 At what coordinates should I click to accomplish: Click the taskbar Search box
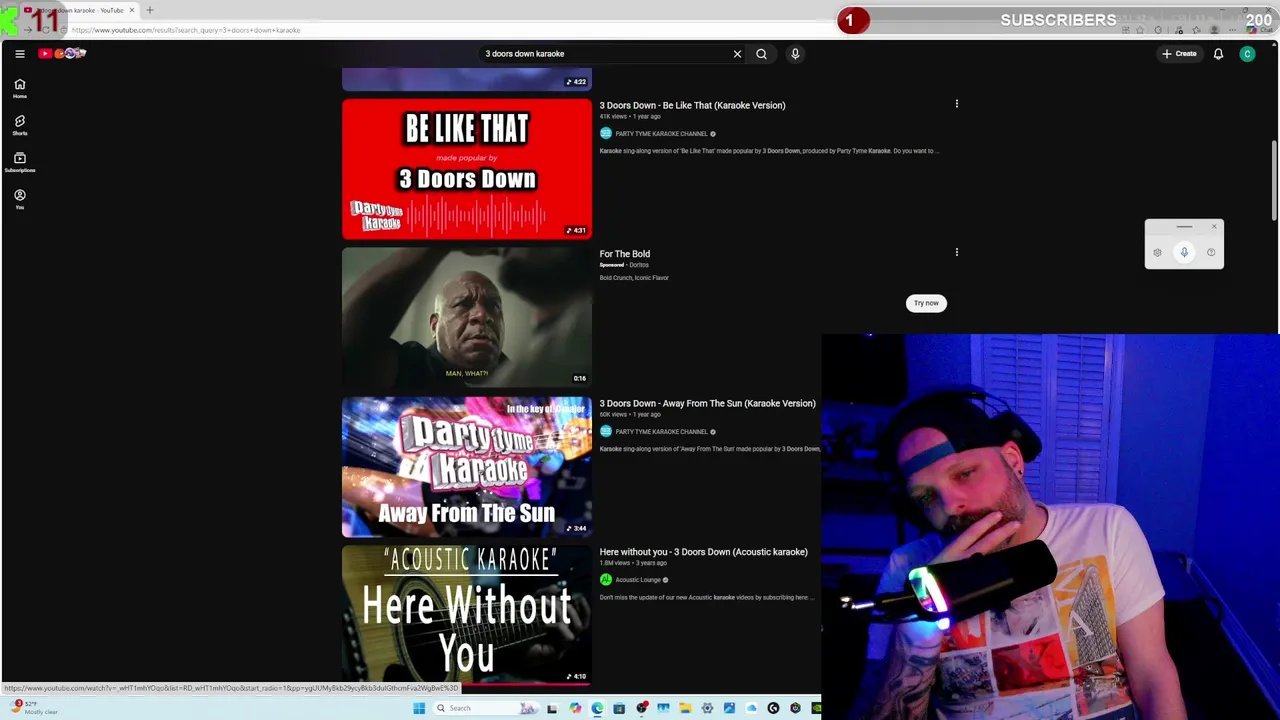point(488,708)
